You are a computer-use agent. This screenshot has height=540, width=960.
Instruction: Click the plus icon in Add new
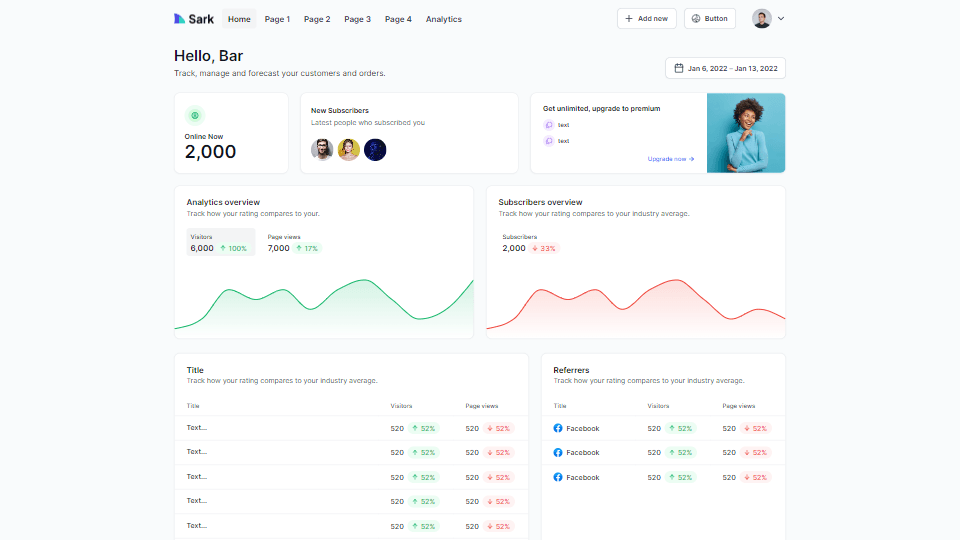pyautogui.click(x=629, y=19)
